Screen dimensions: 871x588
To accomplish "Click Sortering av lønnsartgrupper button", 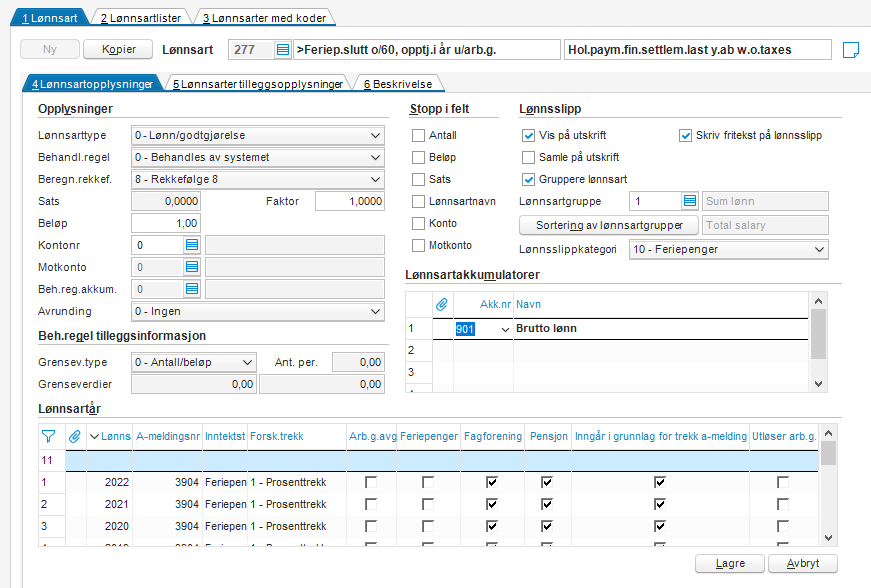I will [609, 225].
